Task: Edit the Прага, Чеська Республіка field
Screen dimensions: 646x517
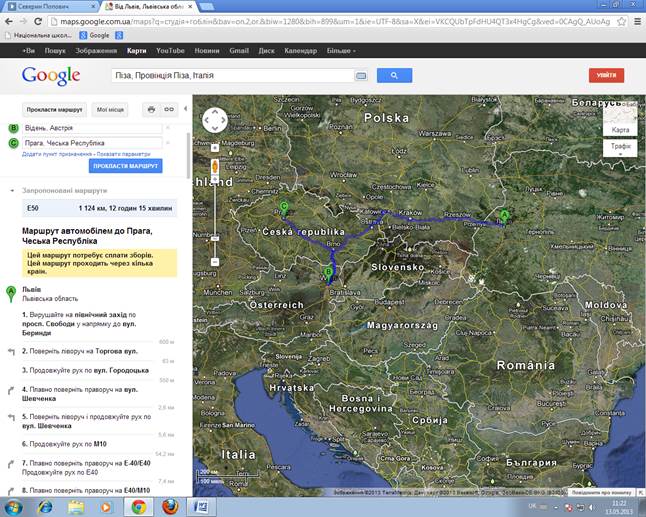Action: [92, 143]
